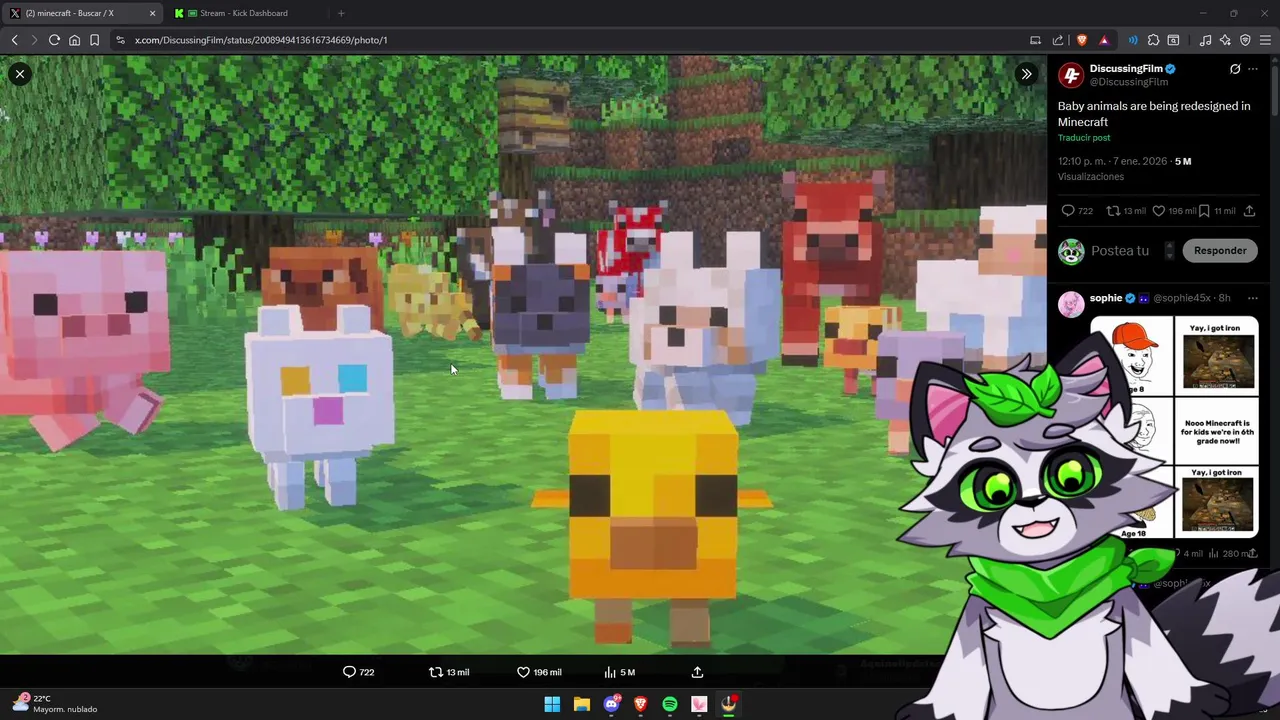Click the install app icon in address bar

[1035, 40]
